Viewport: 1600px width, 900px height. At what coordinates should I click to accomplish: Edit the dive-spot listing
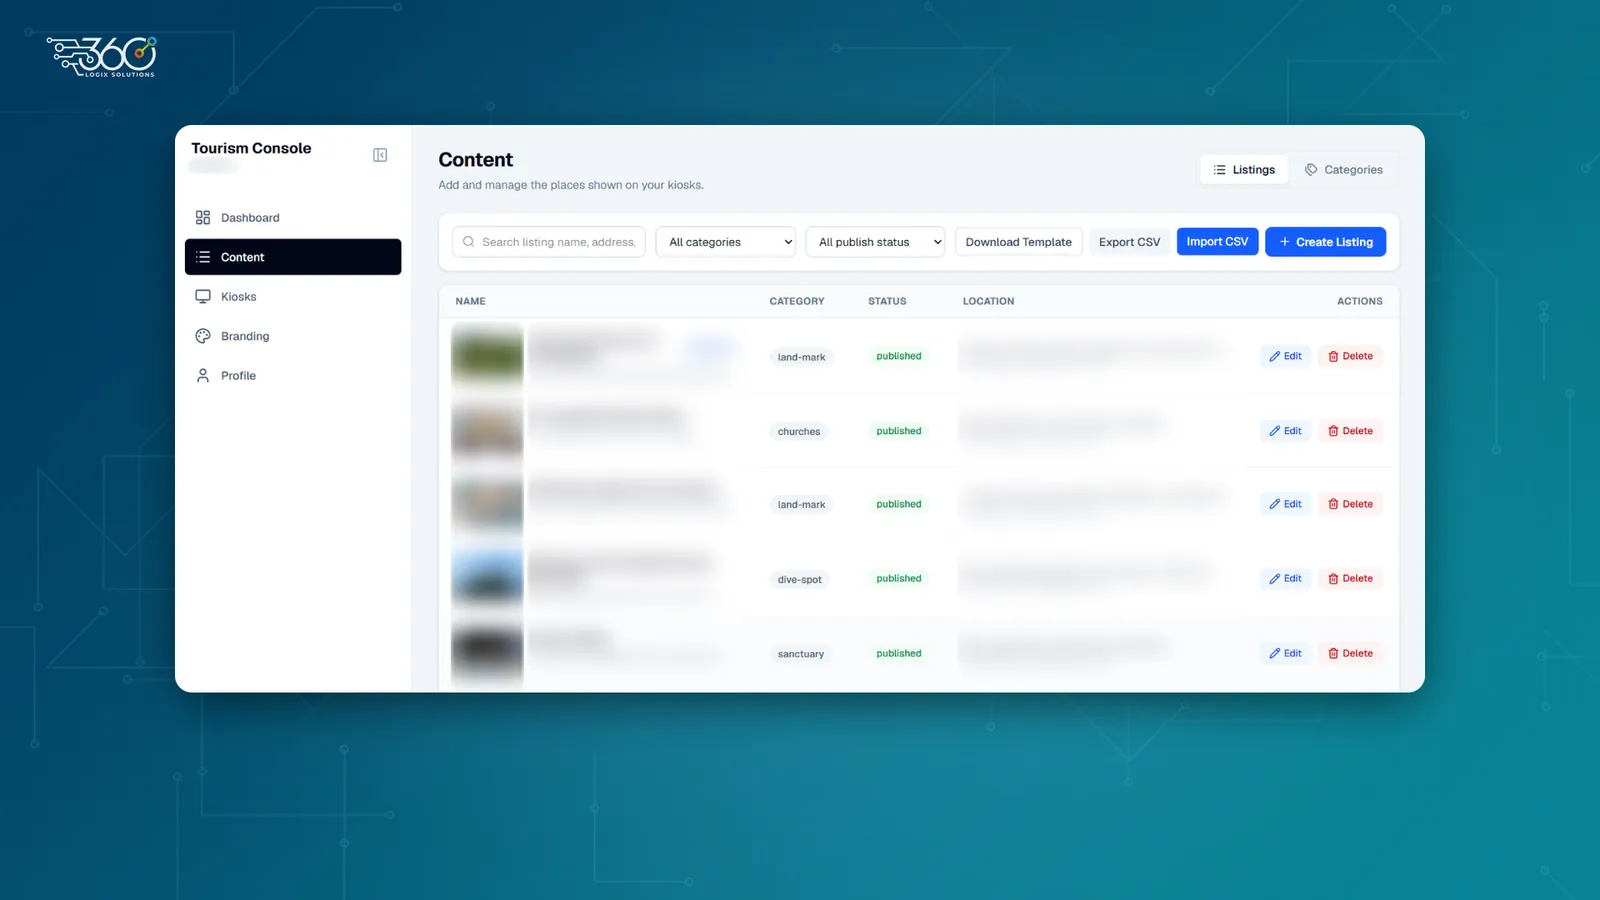1285,579
